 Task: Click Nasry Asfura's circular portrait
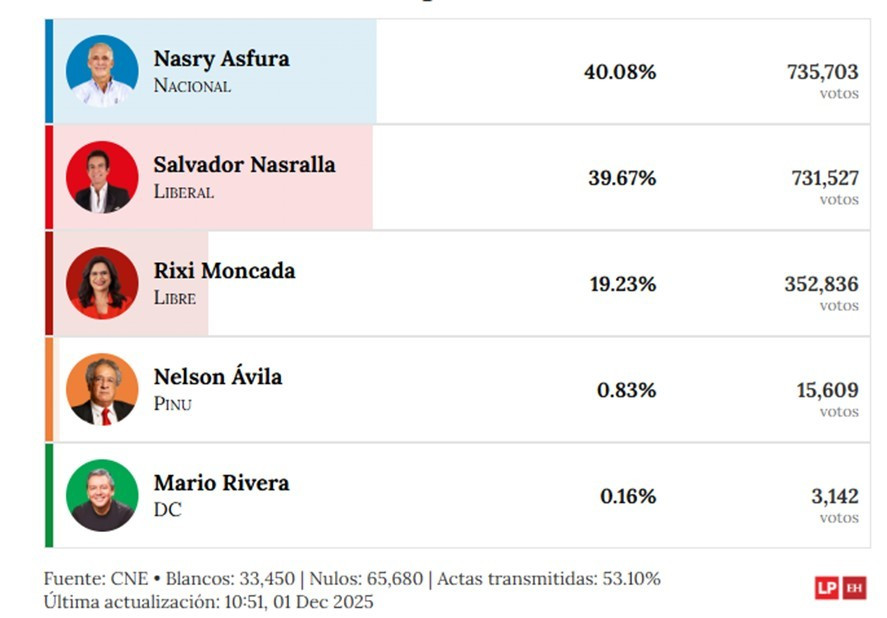click(102, 71)
